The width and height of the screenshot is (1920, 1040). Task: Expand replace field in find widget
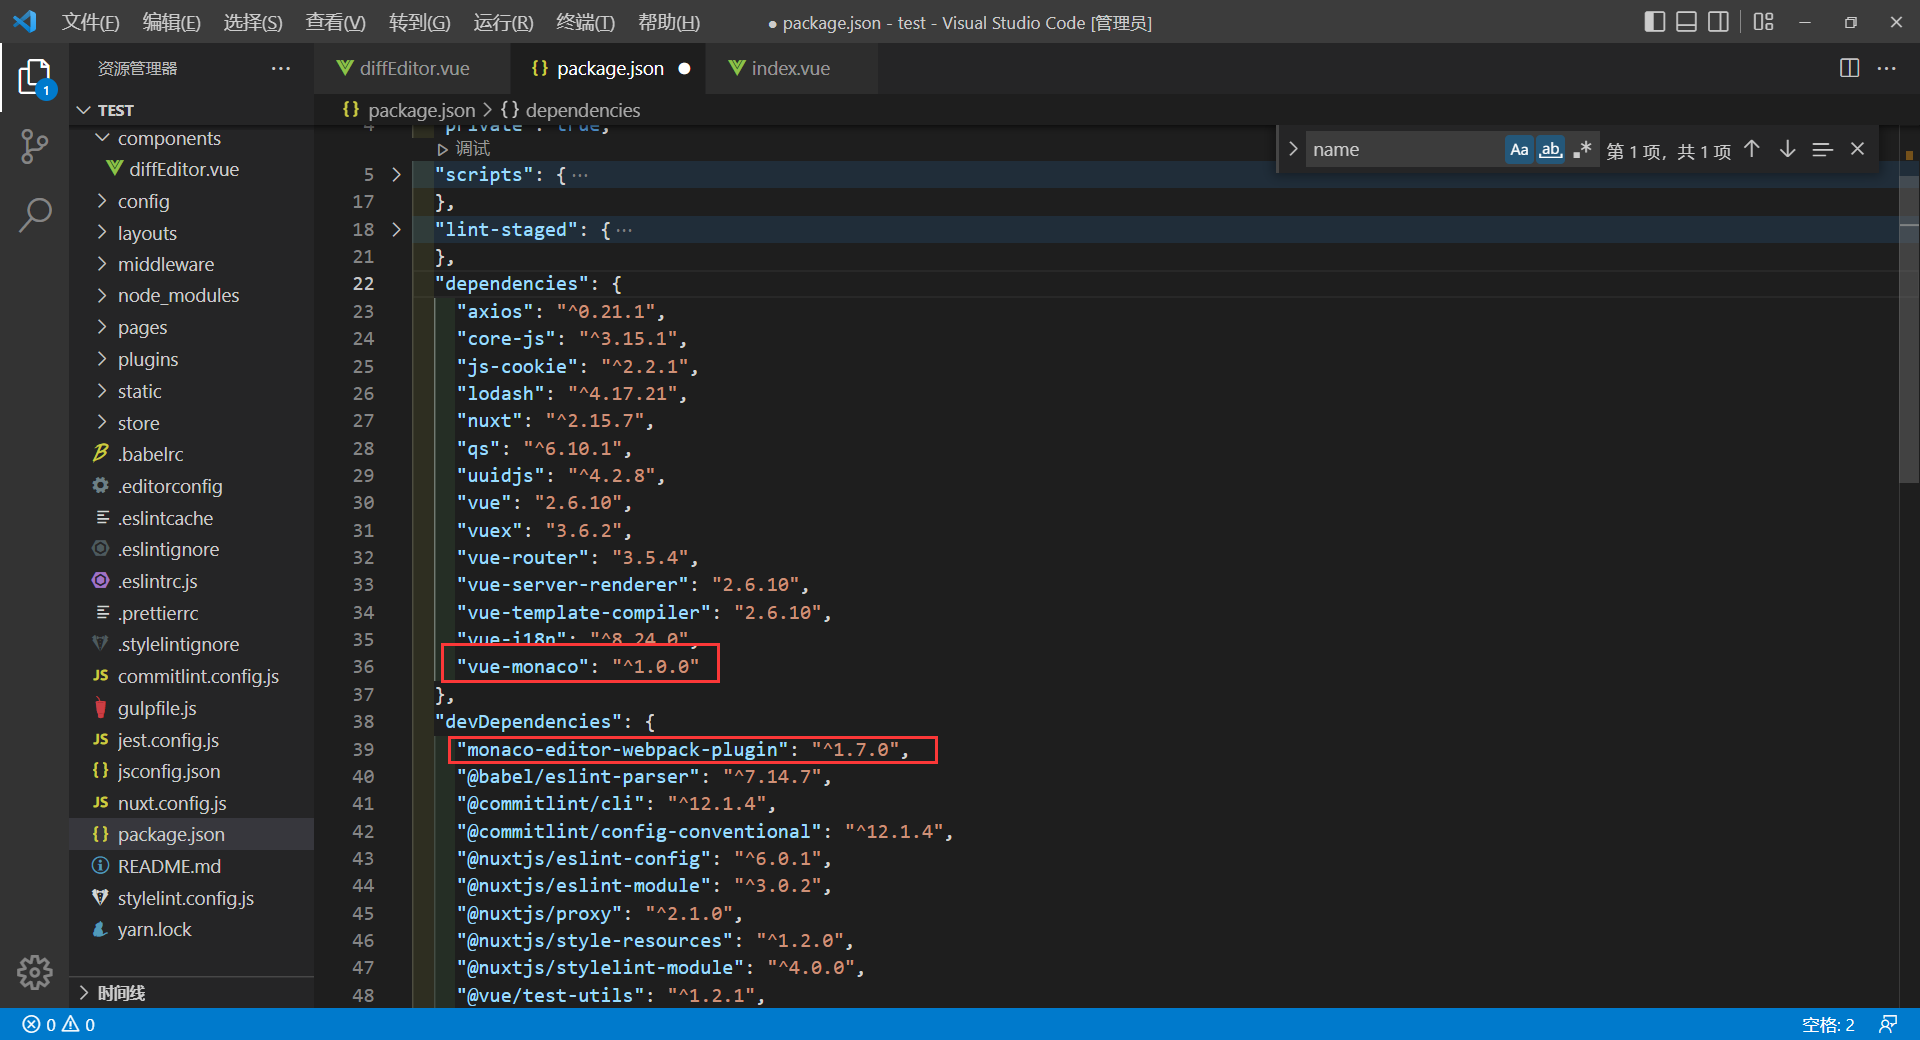(x=1293, y=149)
